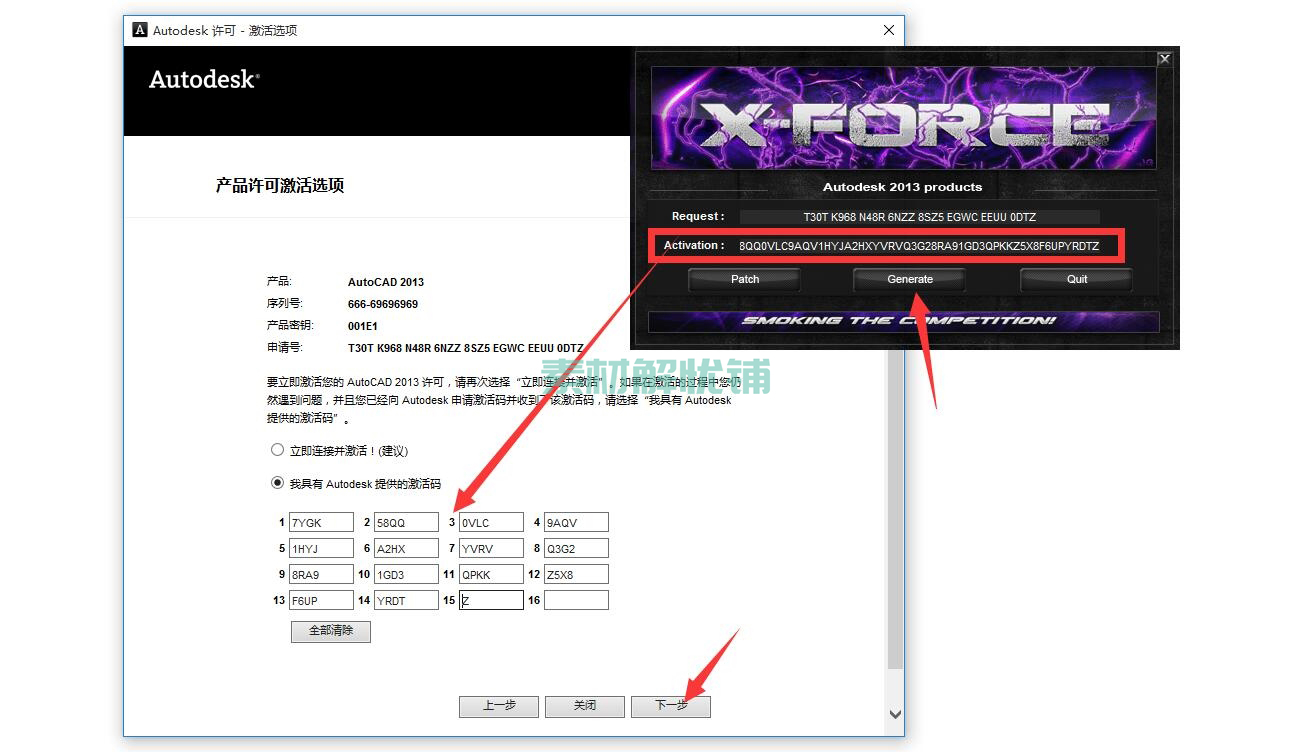Click activation code box 1 containing 7YGK
Image resolution: width=1312 pixels, height=752 pixels.
[x=321, y=522]
